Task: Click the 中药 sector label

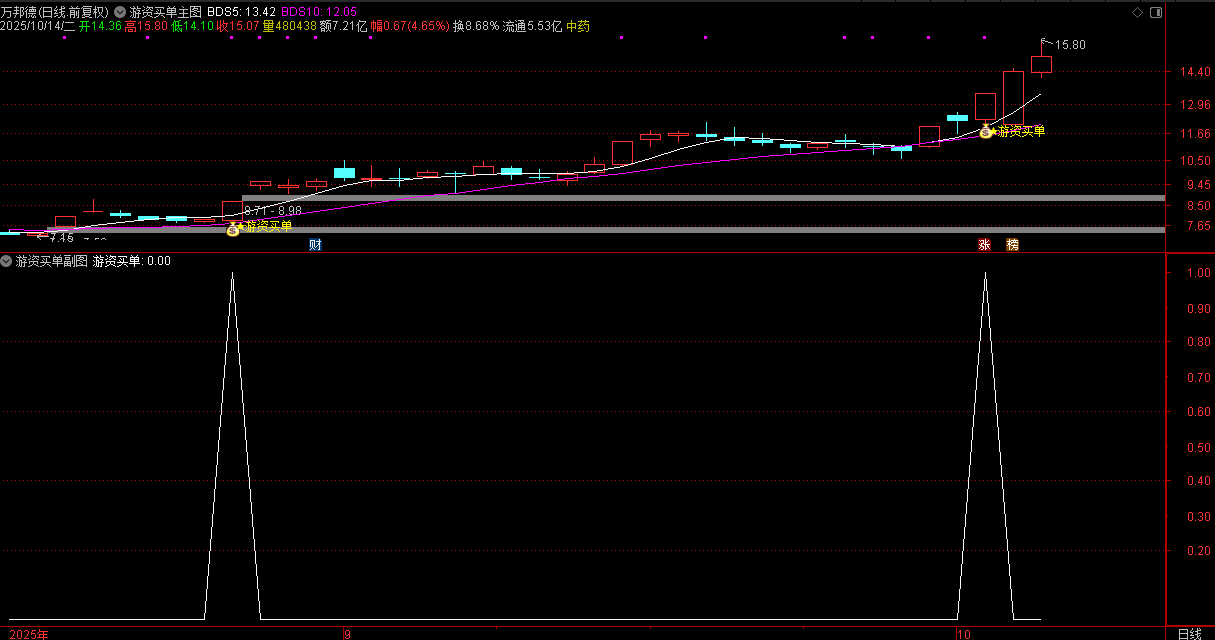Action: 578,27
